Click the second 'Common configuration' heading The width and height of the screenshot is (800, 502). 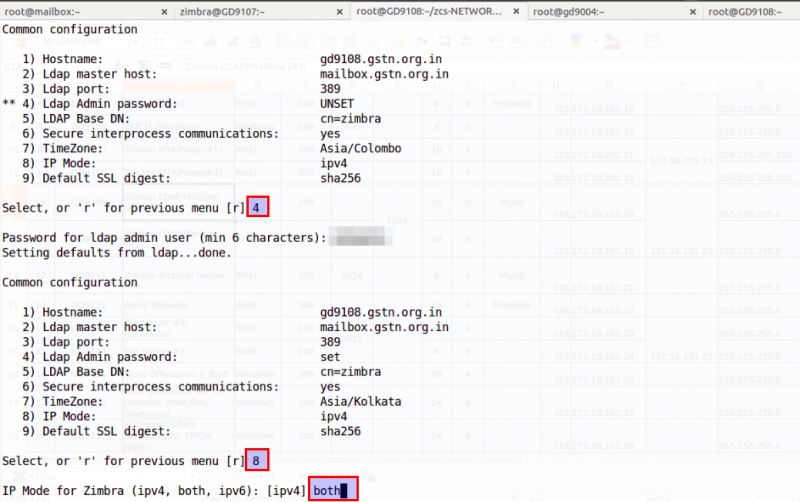point(70,283)
